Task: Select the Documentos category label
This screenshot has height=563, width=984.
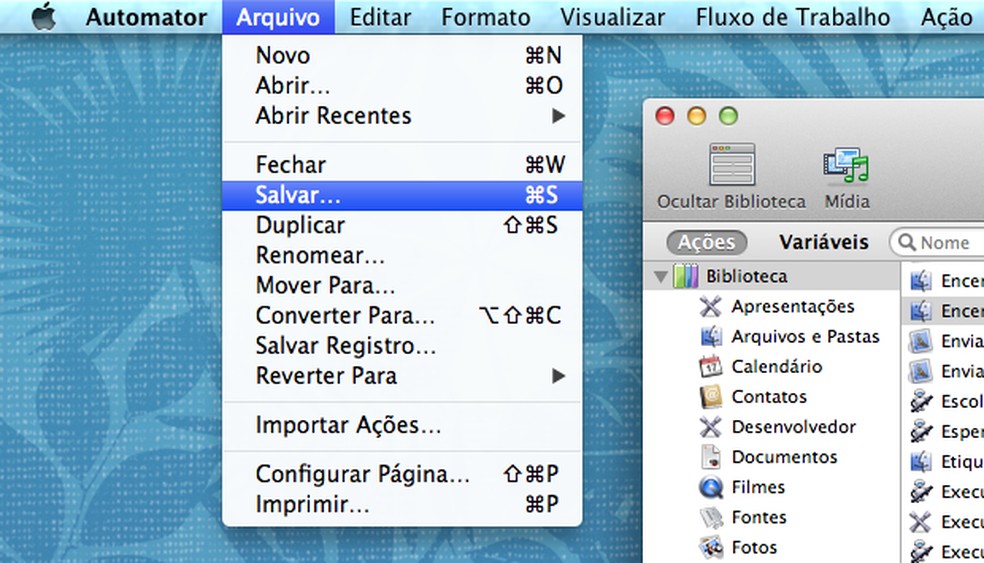Action: click(784, 457)
